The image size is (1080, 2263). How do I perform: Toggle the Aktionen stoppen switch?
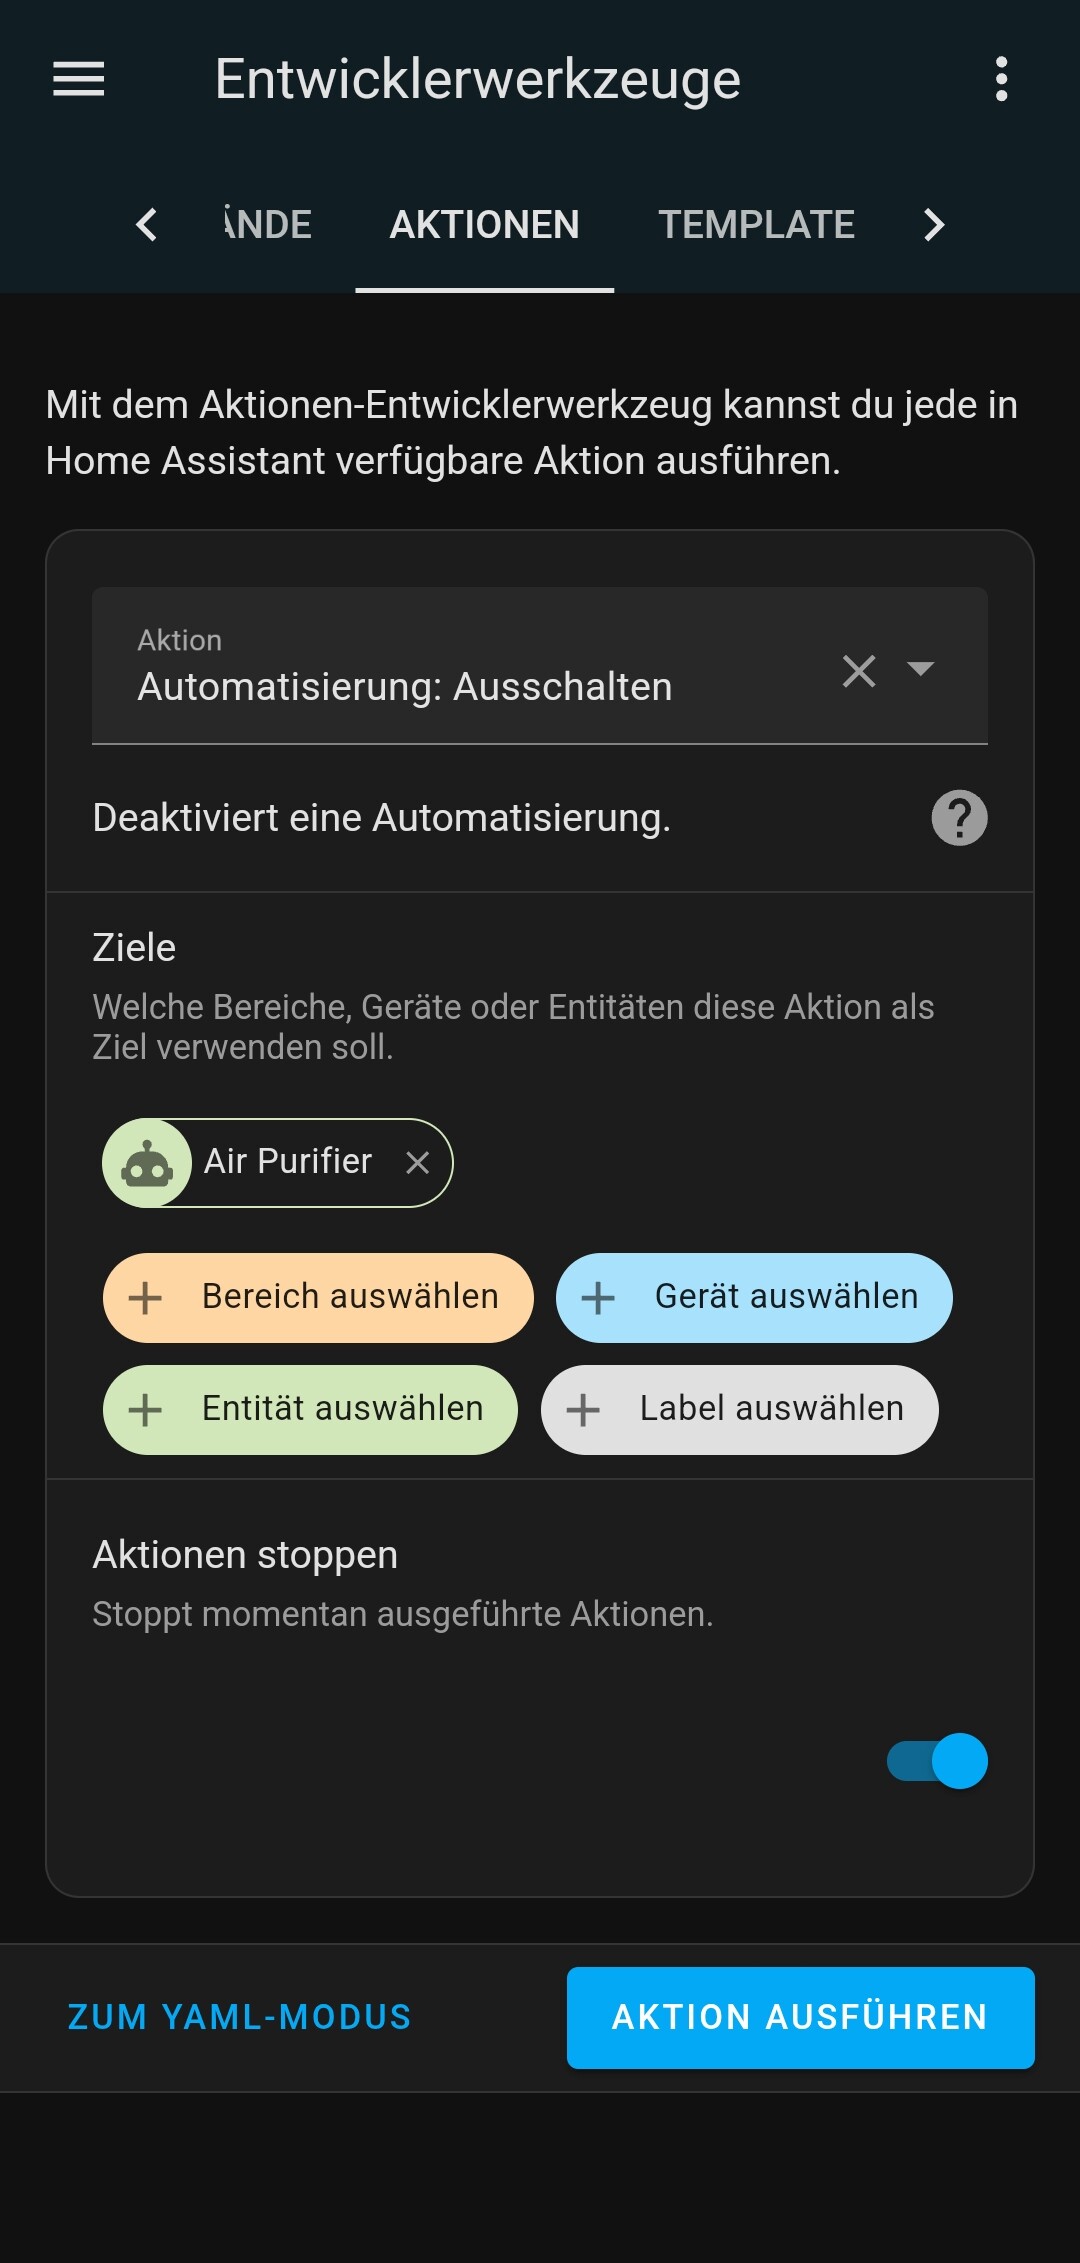(937, 1761)
